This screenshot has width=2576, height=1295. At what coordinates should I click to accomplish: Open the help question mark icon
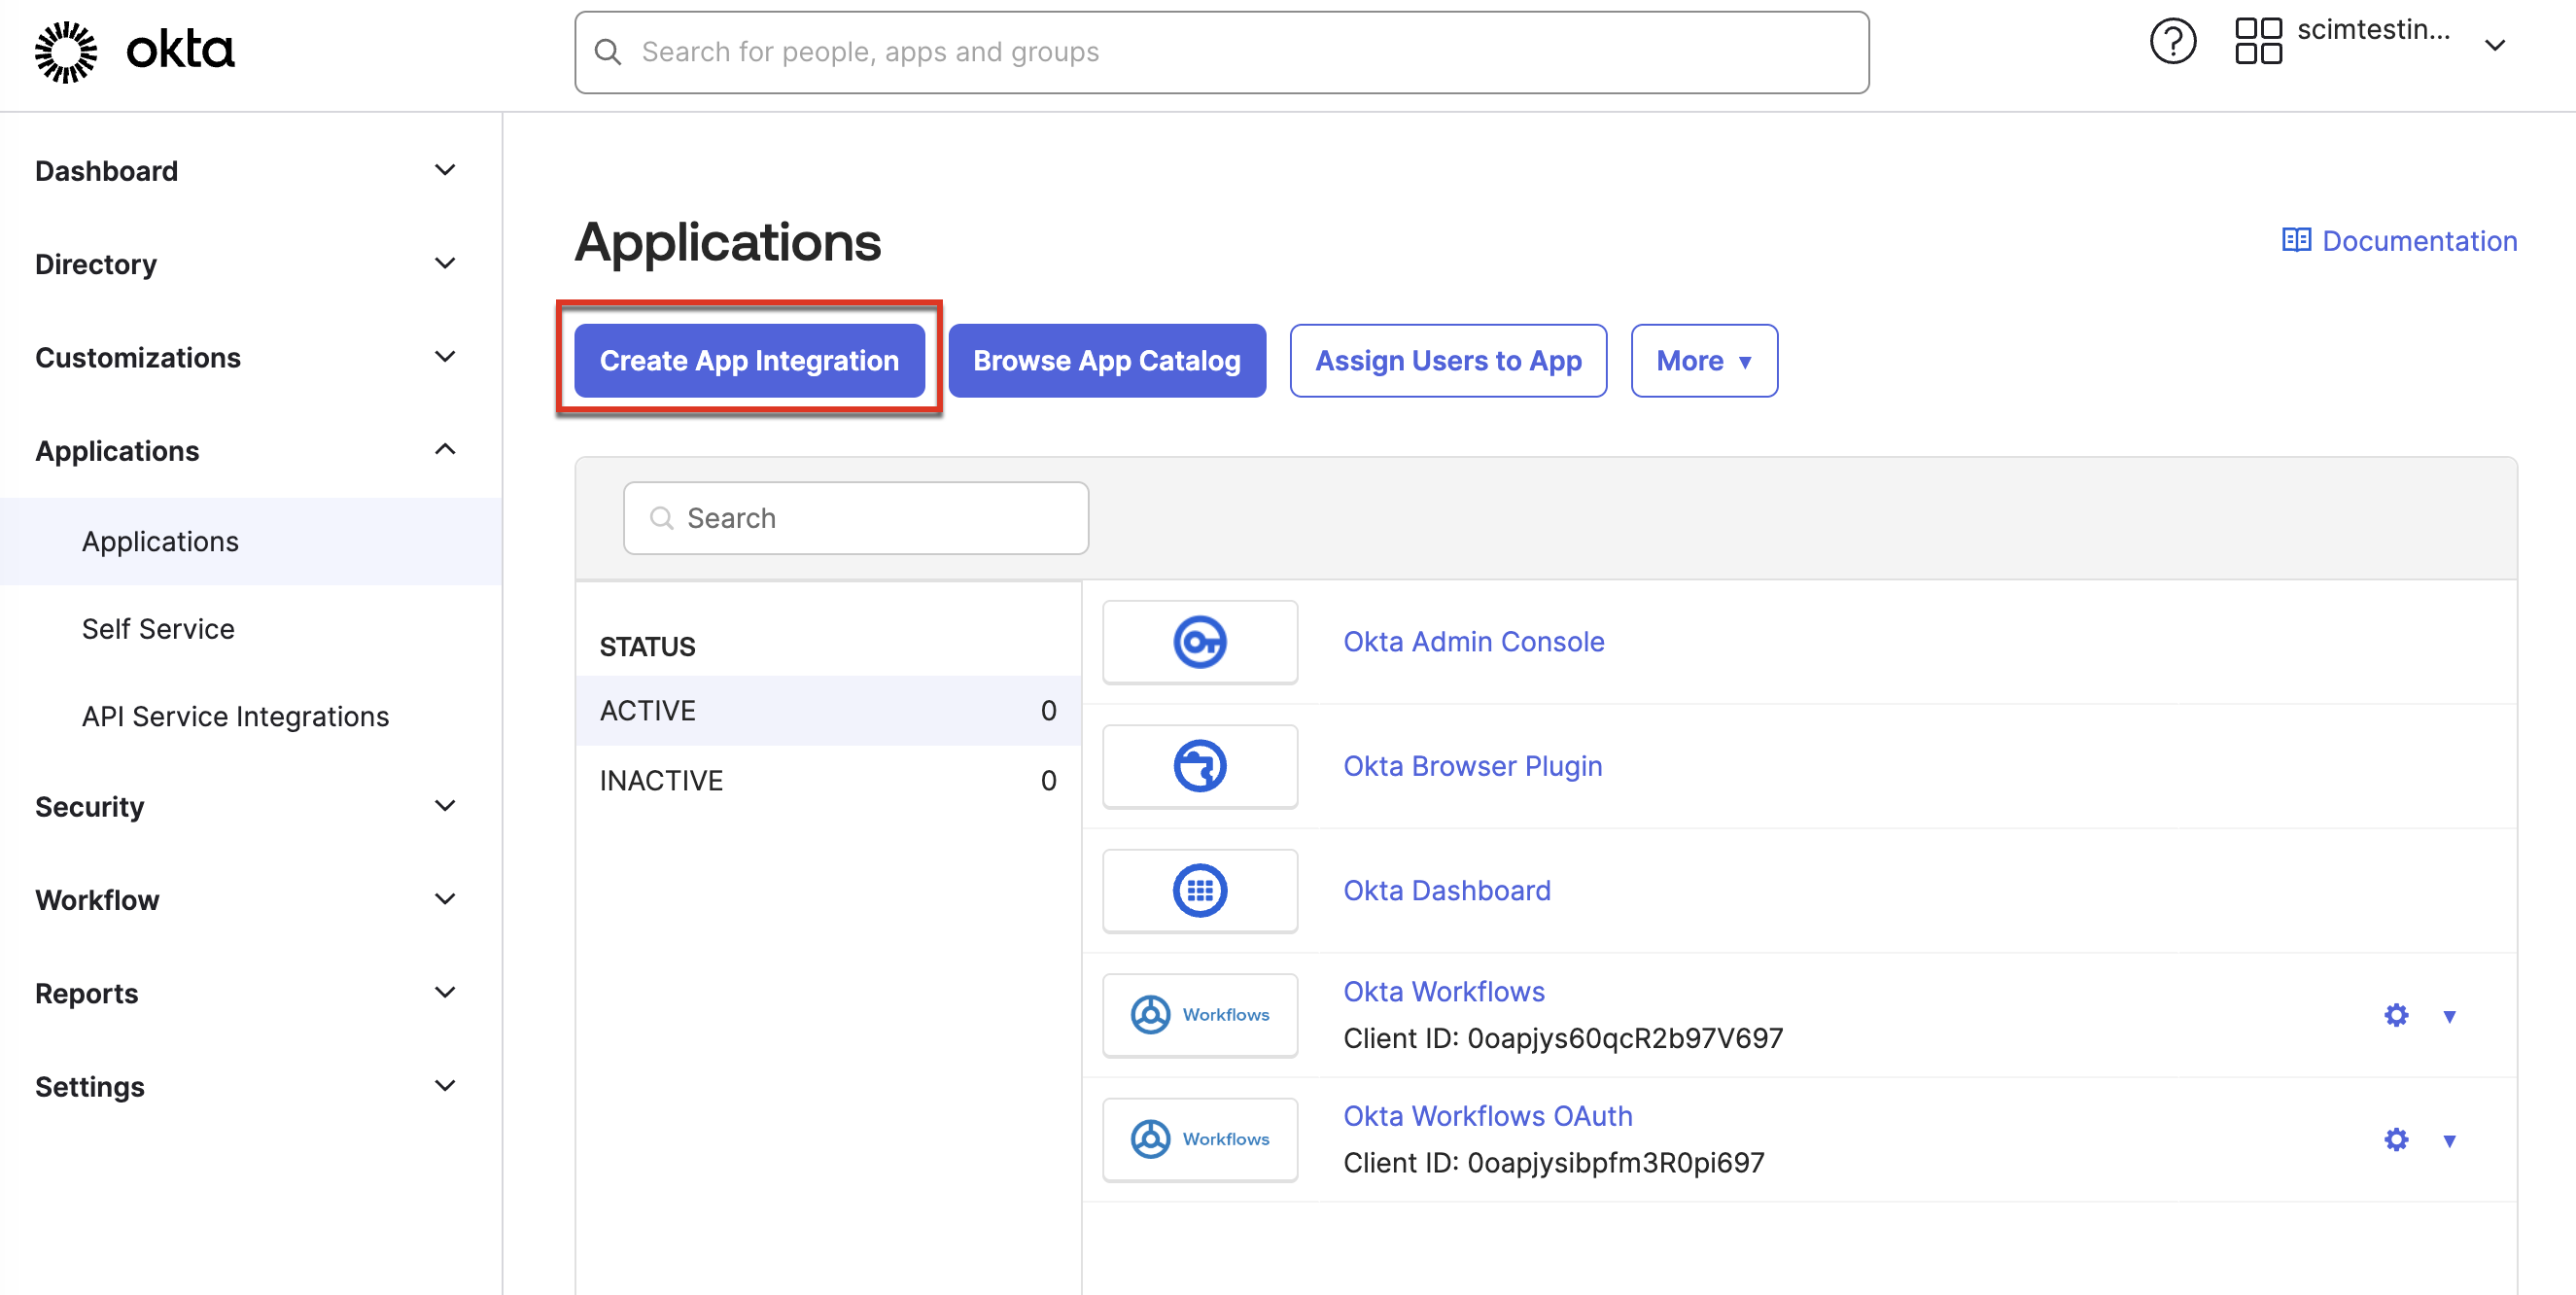[x=2172, y=41]
